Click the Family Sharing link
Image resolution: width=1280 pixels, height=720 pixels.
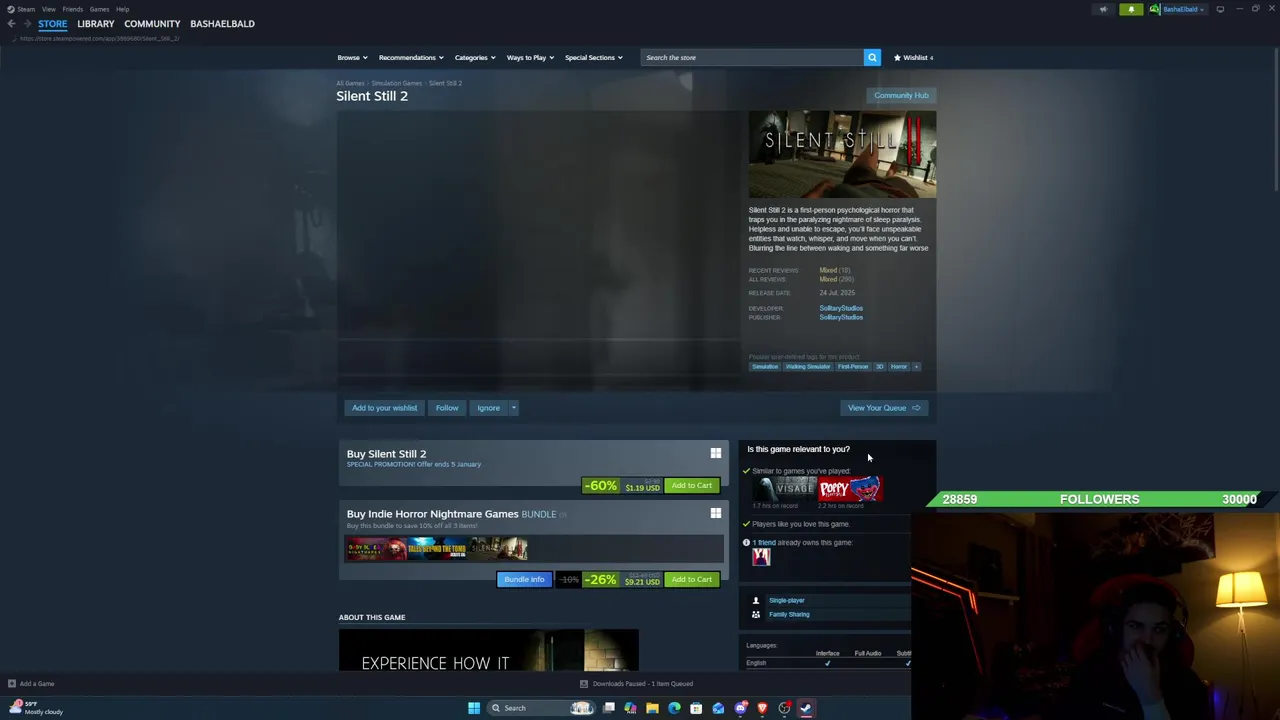click(x=789, y=615)
